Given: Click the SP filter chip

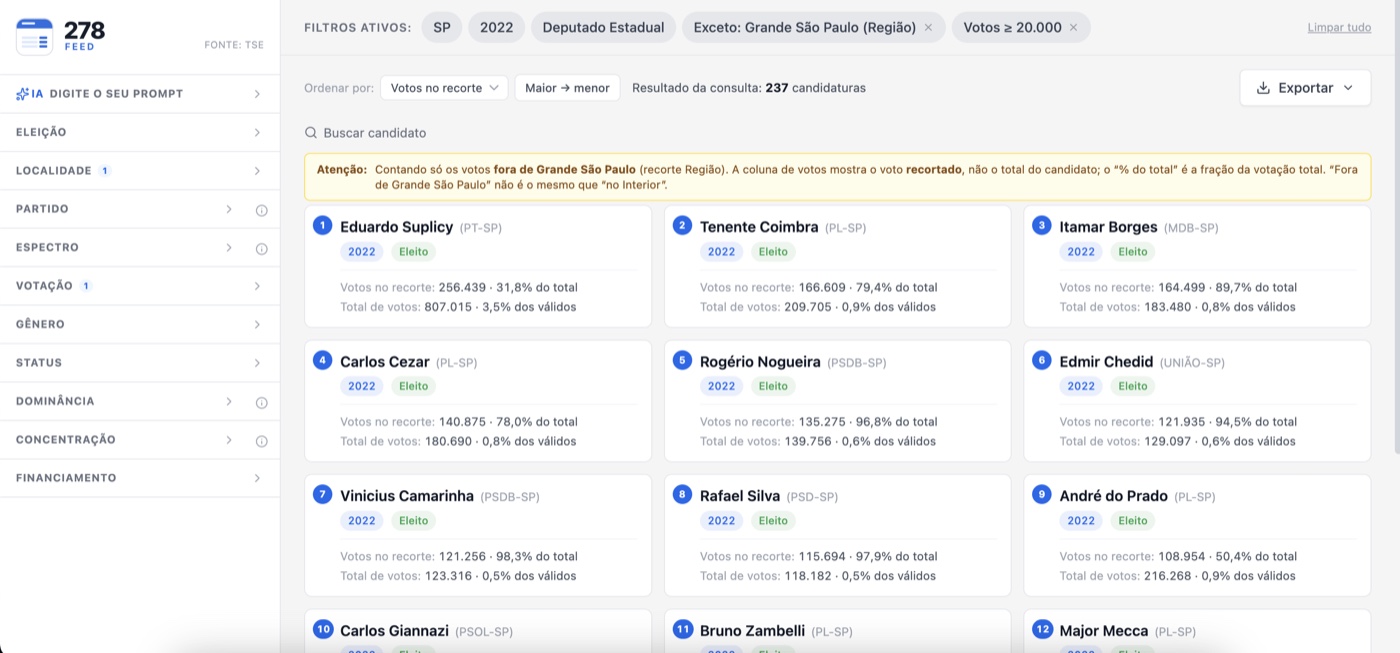Looking at the screenshot, I should pos(442,28).
